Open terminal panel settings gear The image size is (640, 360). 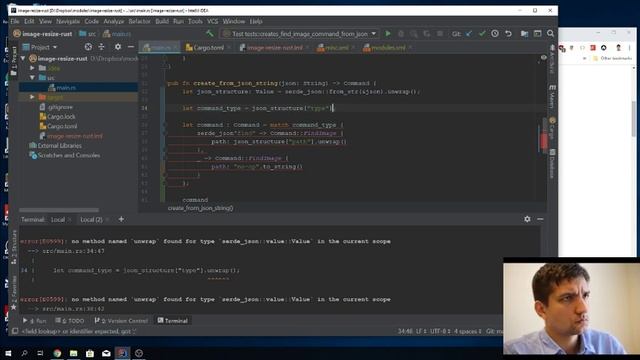coord(527,219)
